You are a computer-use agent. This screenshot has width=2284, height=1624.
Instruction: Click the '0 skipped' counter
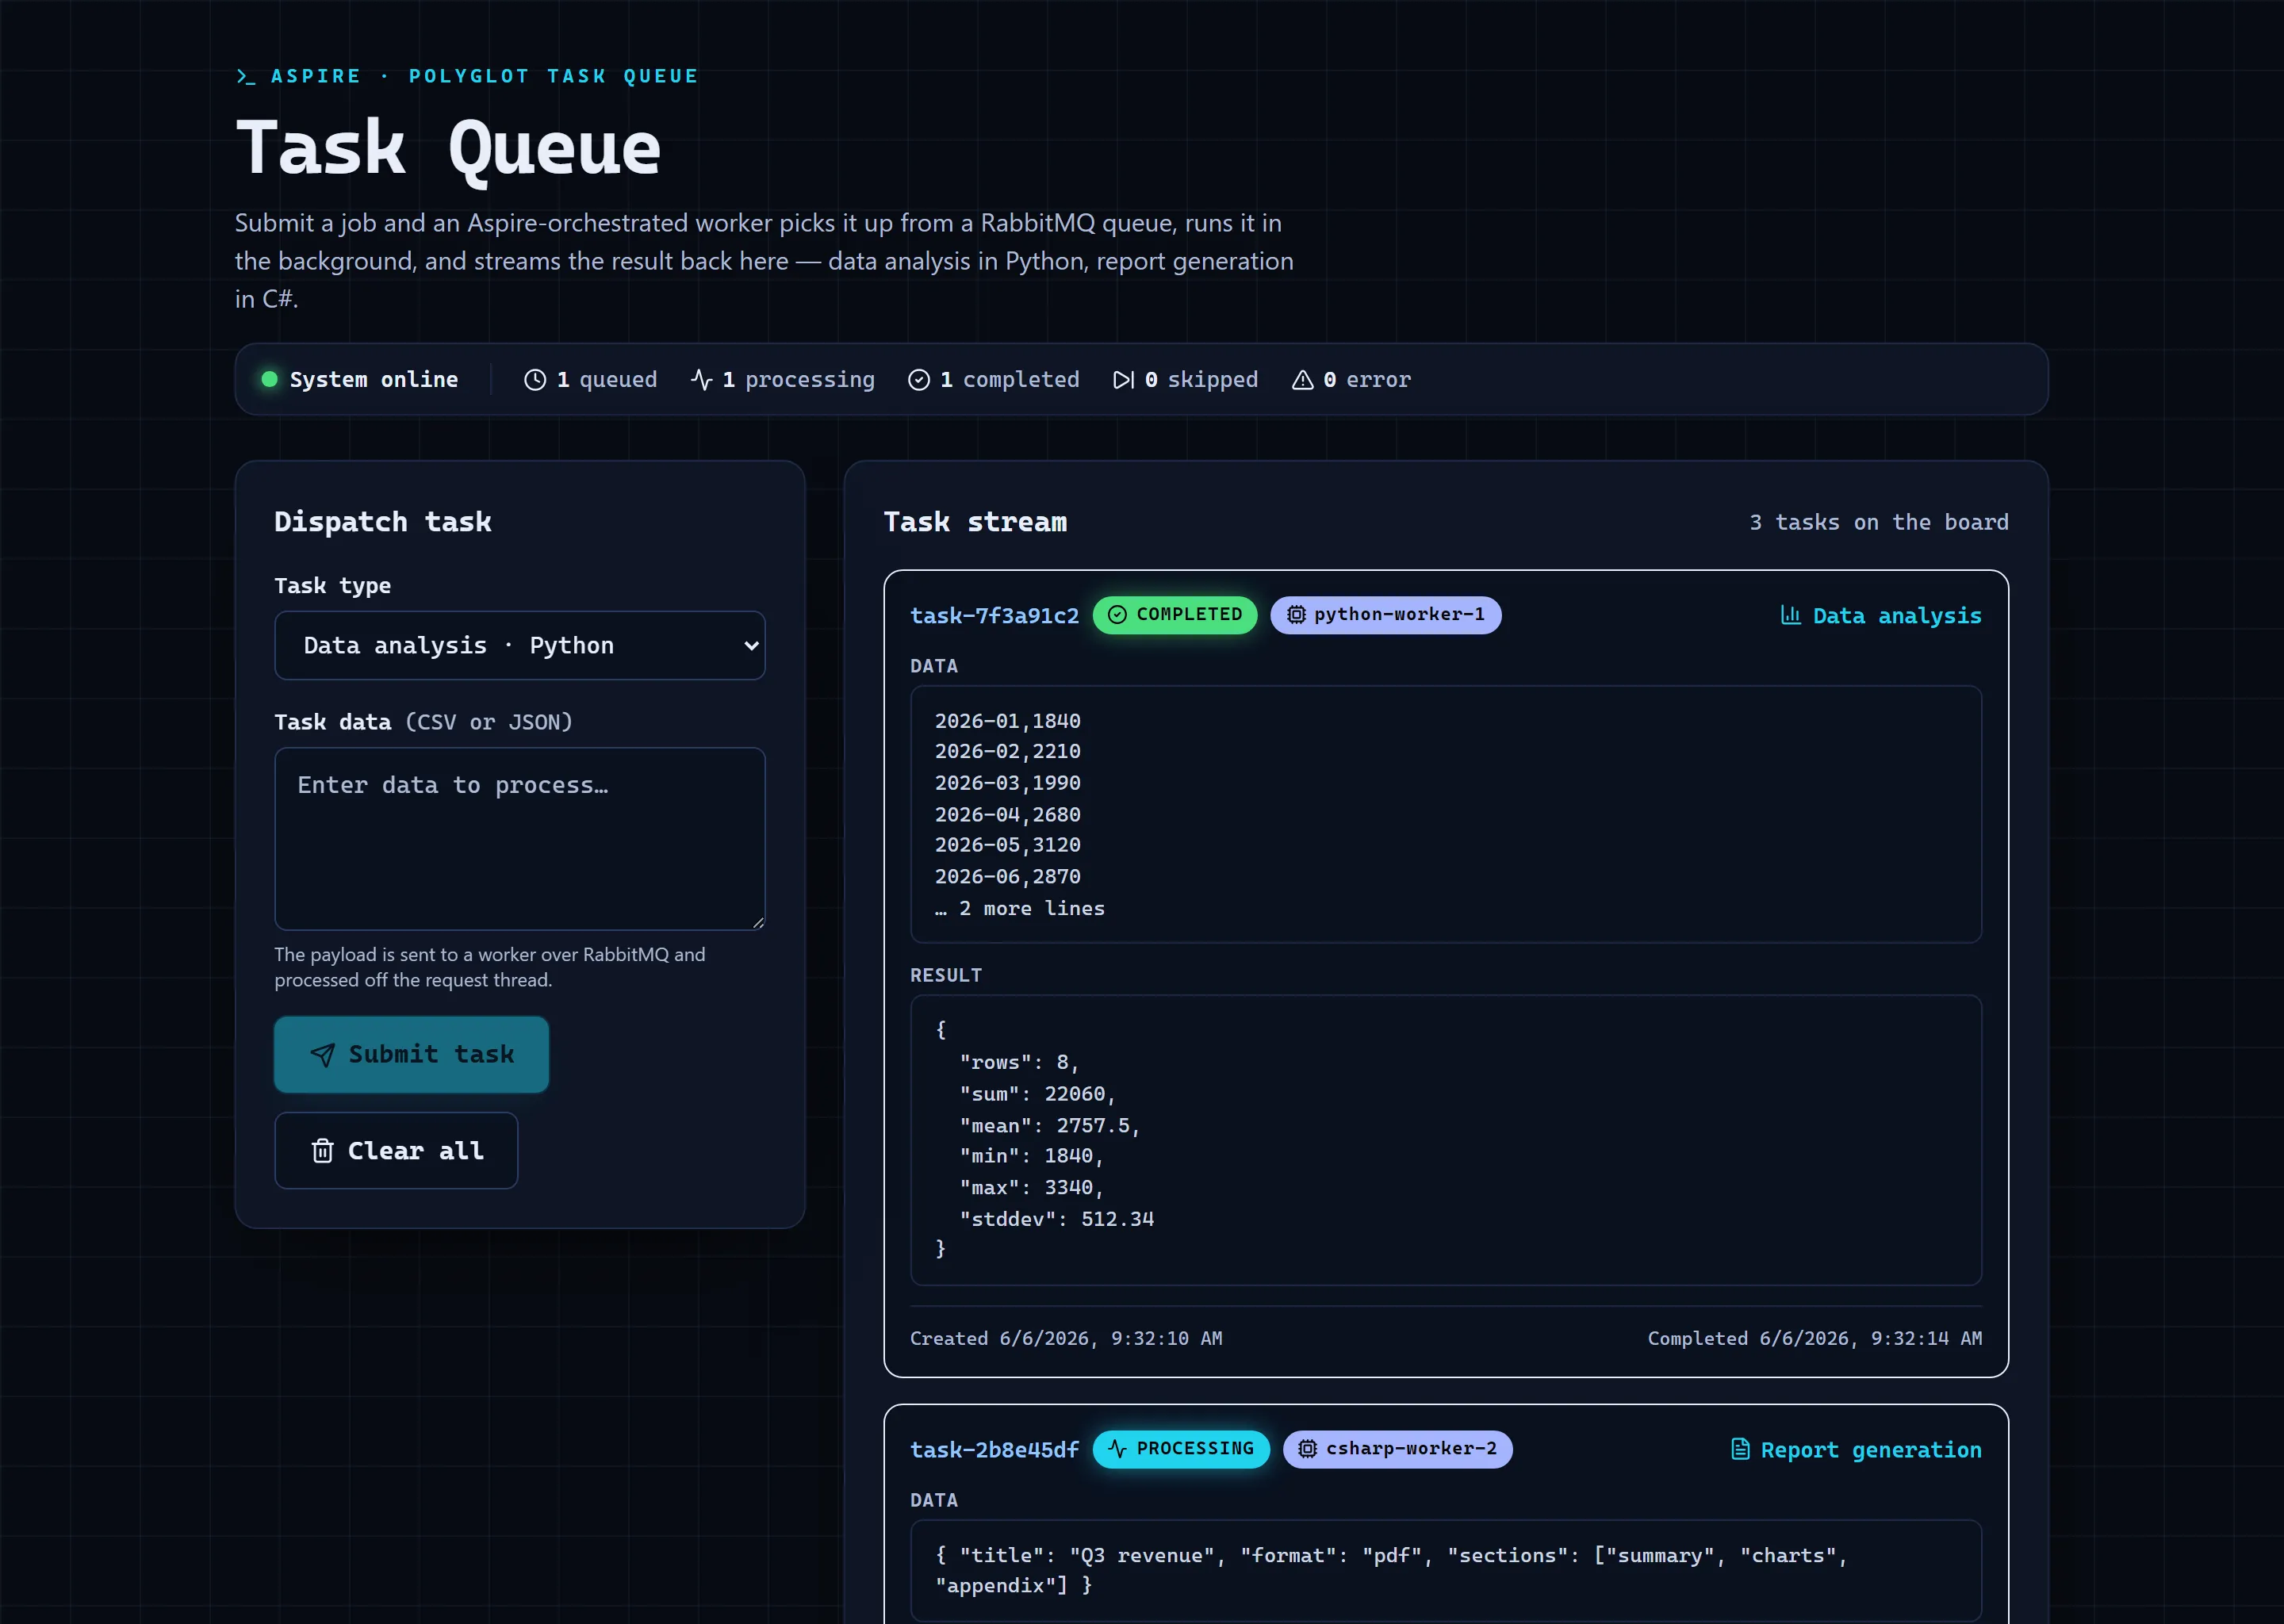1185,380
